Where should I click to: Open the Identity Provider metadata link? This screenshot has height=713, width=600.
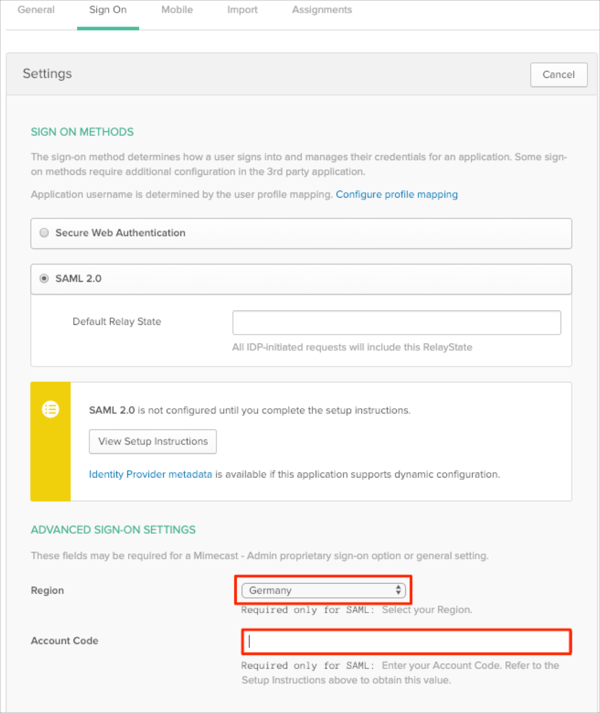150,474
